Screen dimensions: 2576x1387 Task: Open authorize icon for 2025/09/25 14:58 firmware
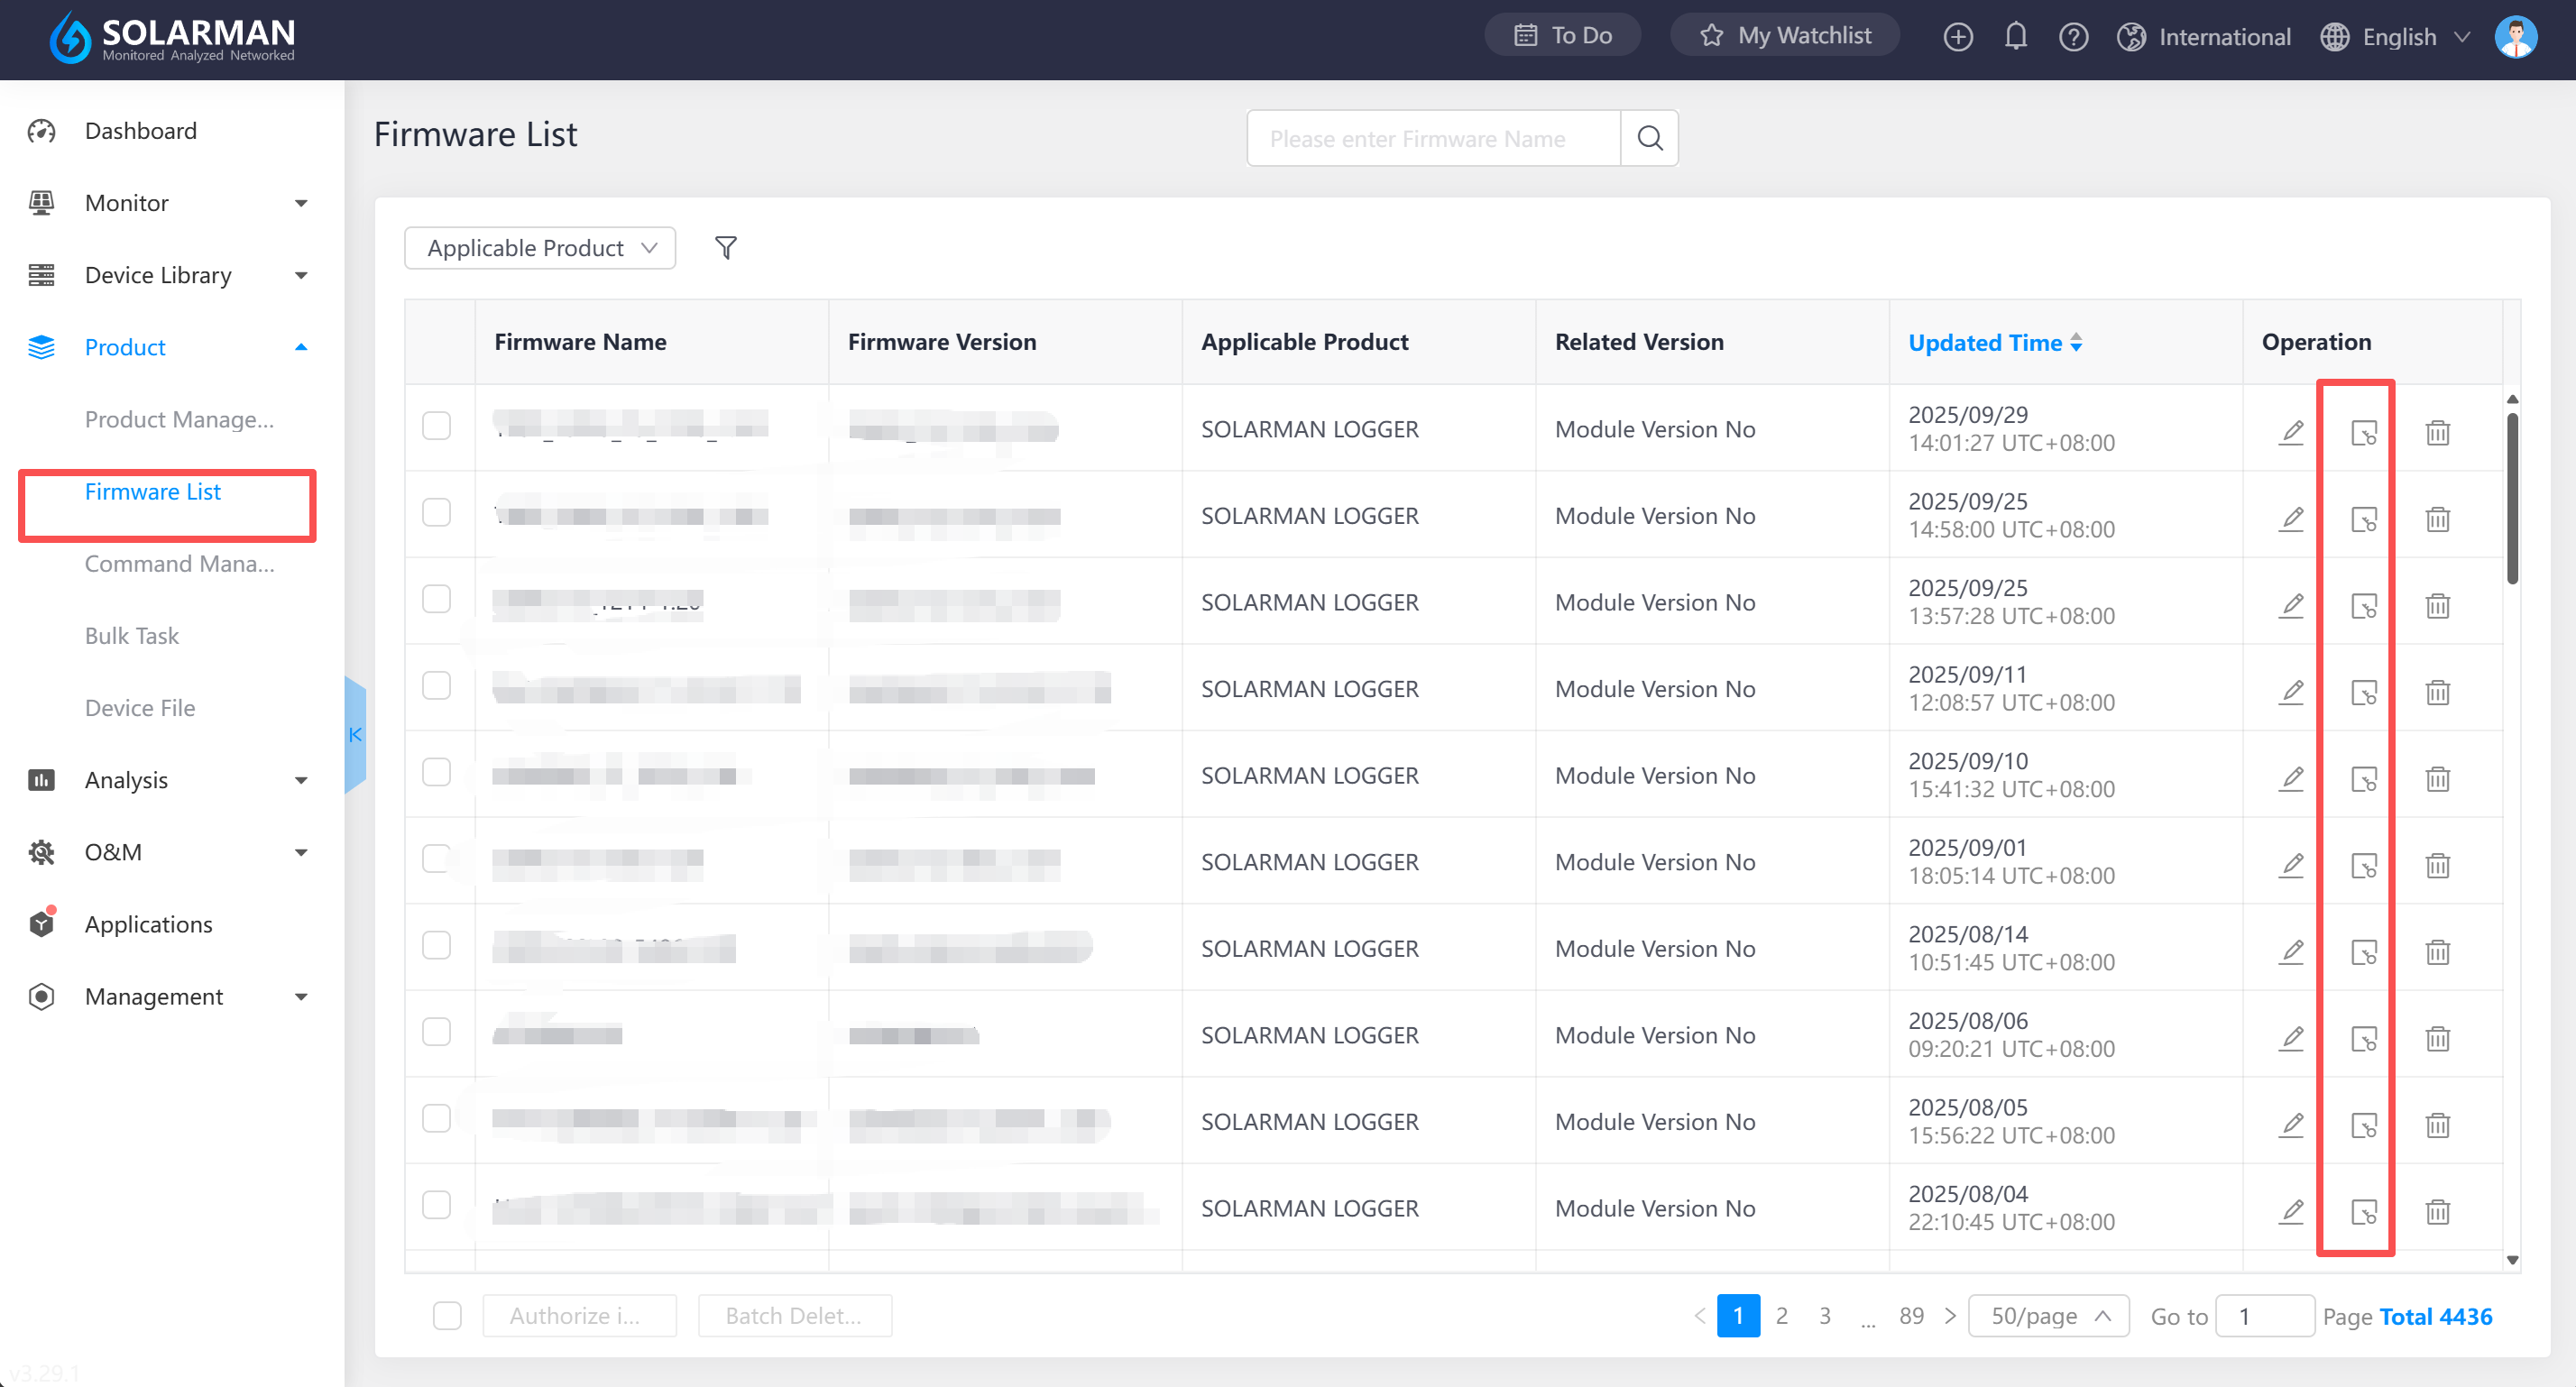(2363, 519)
